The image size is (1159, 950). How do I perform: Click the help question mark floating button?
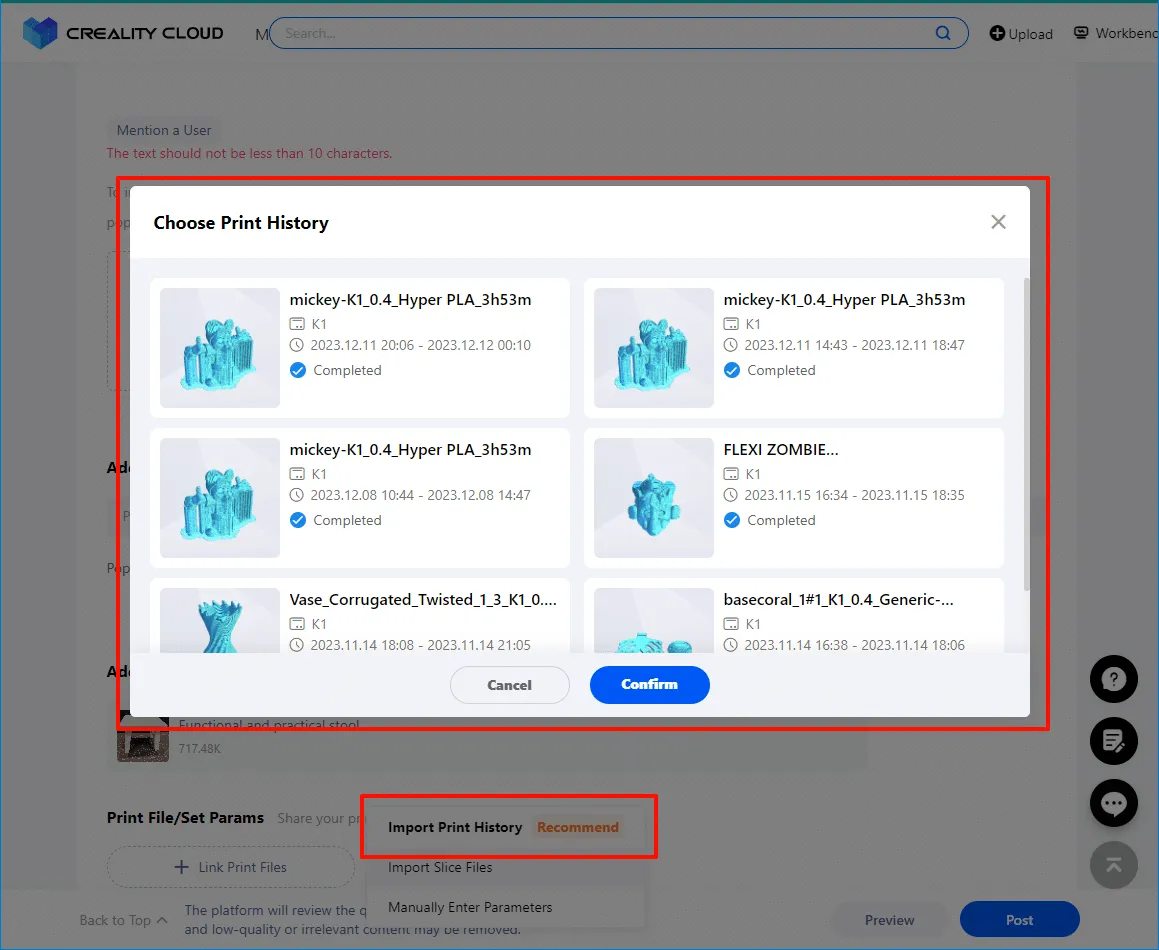pyautogui.click(x=1113, y=680)
